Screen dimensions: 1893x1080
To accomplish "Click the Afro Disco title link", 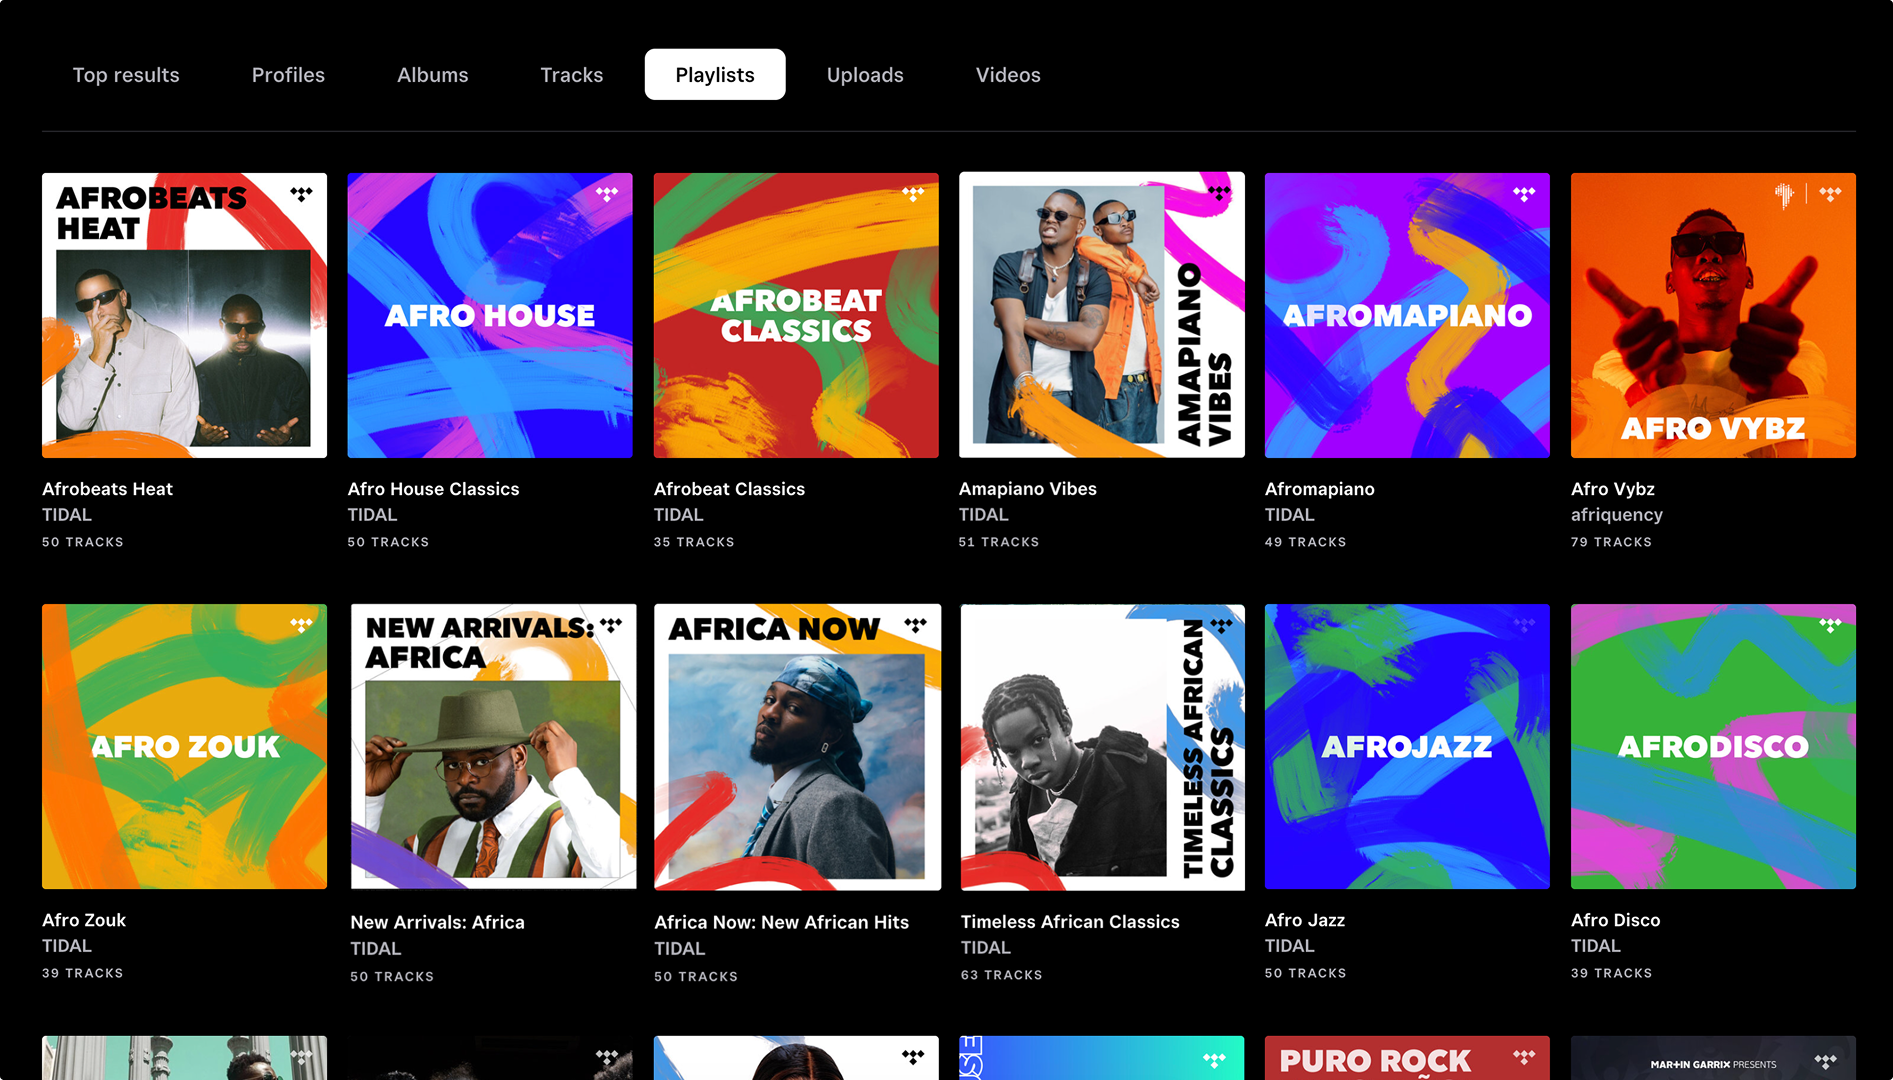I will pos(1615,920).
